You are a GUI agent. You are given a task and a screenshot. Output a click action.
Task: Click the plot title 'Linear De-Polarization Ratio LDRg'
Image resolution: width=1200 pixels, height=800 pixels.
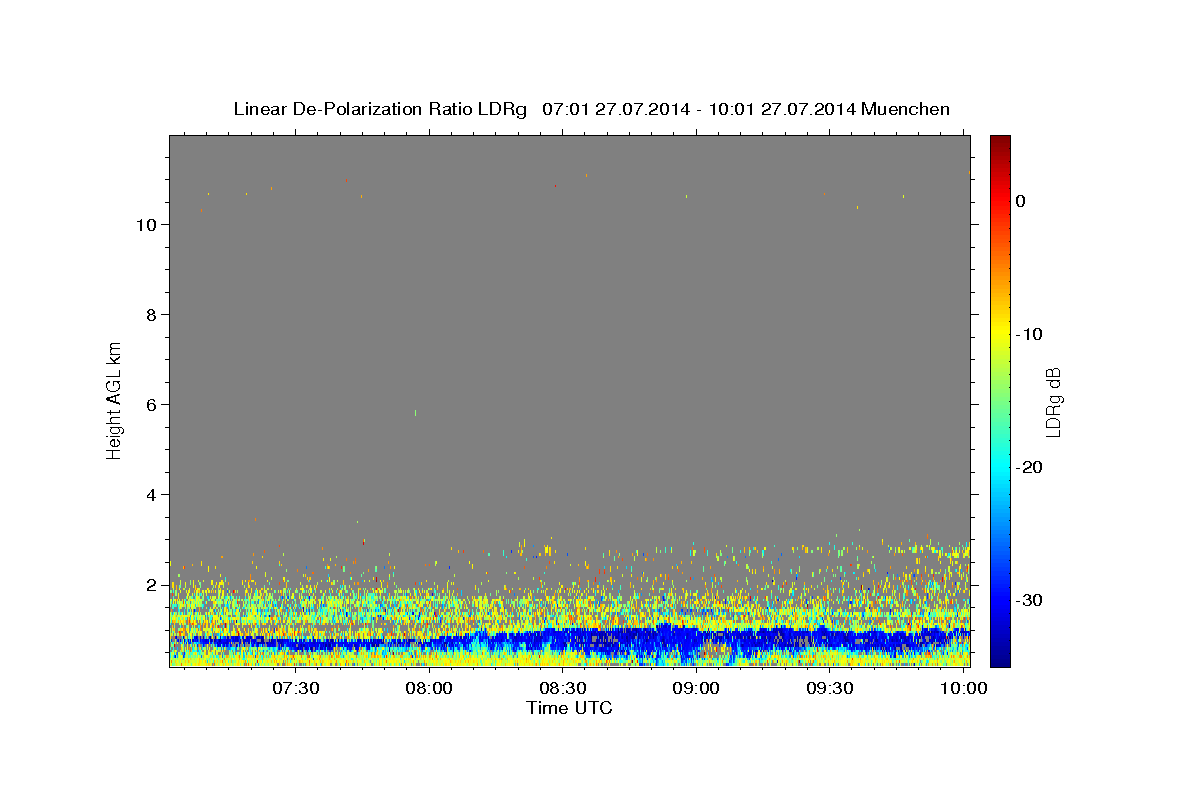click(380, 109)
